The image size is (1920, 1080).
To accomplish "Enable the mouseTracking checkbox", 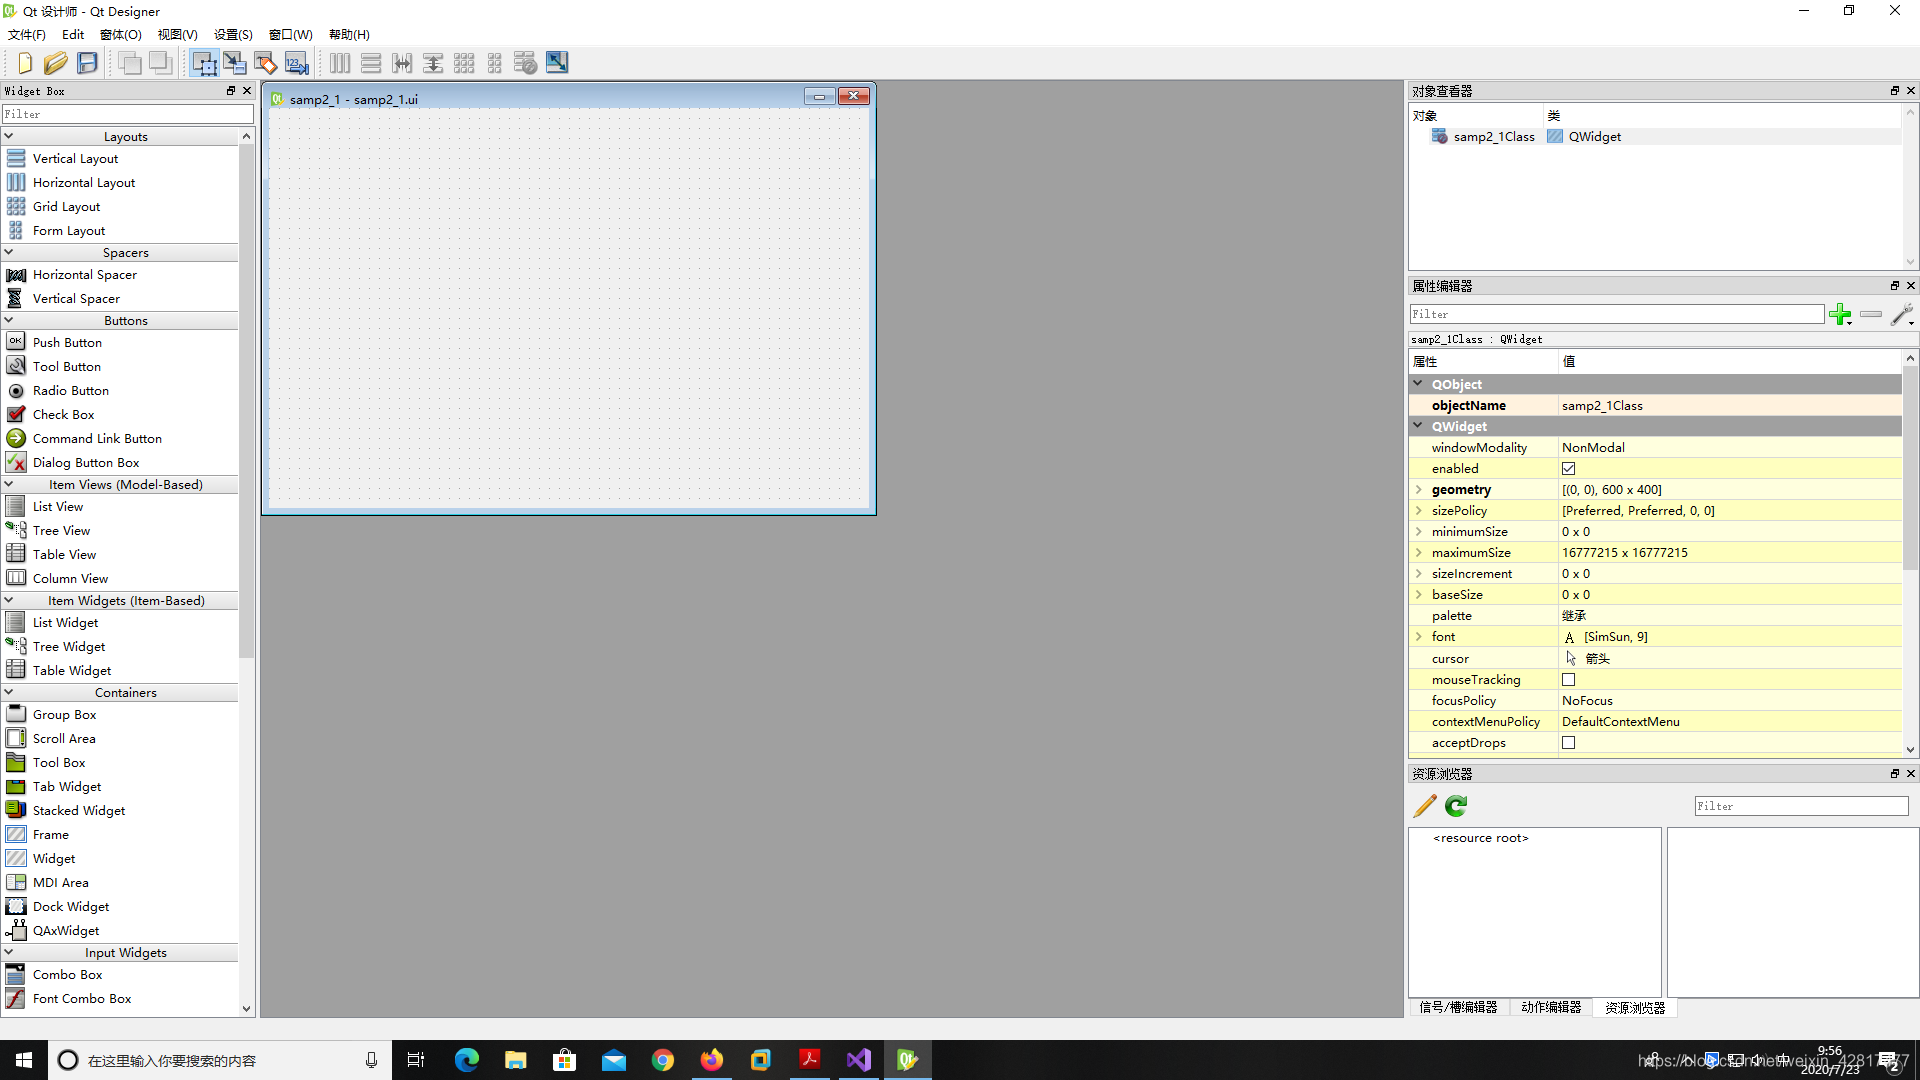I will coord(1568,680).
